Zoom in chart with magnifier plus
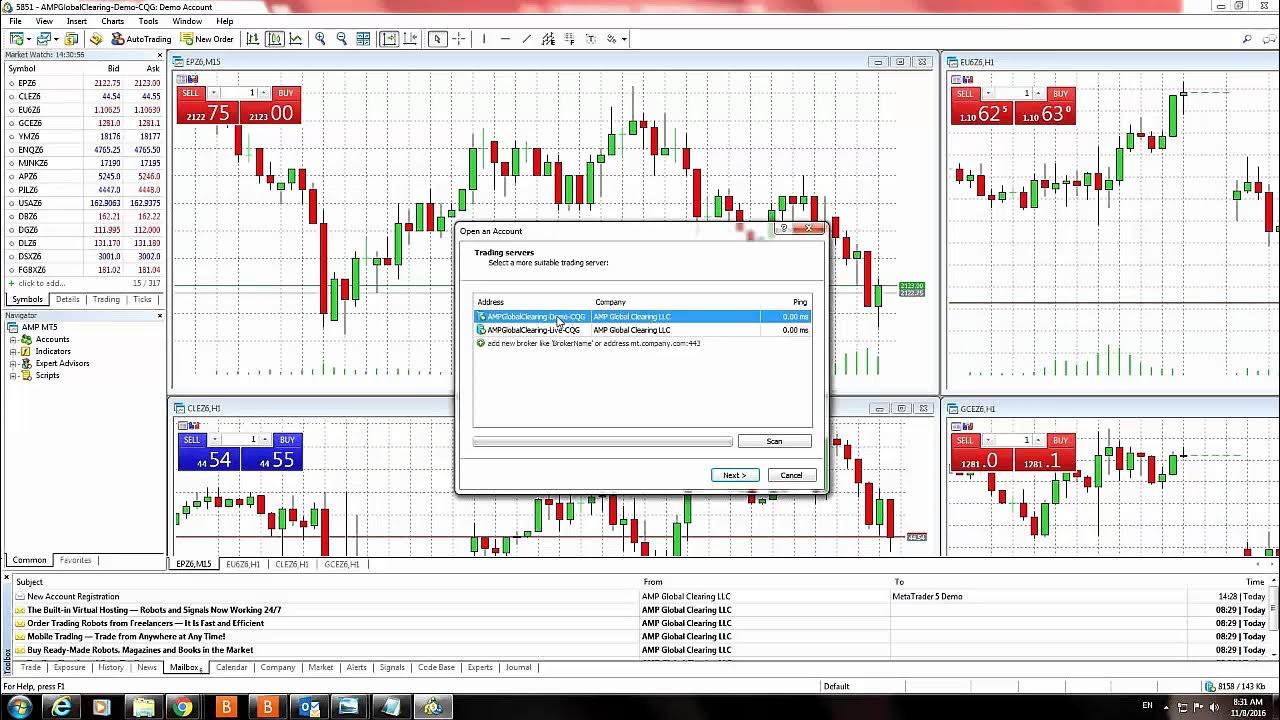Screen dimensions: 1280x720 320,39
